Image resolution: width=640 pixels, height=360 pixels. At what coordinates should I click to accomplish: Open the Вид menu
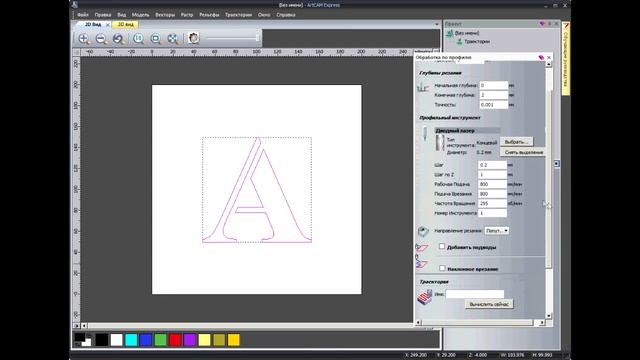pos(122,15)
